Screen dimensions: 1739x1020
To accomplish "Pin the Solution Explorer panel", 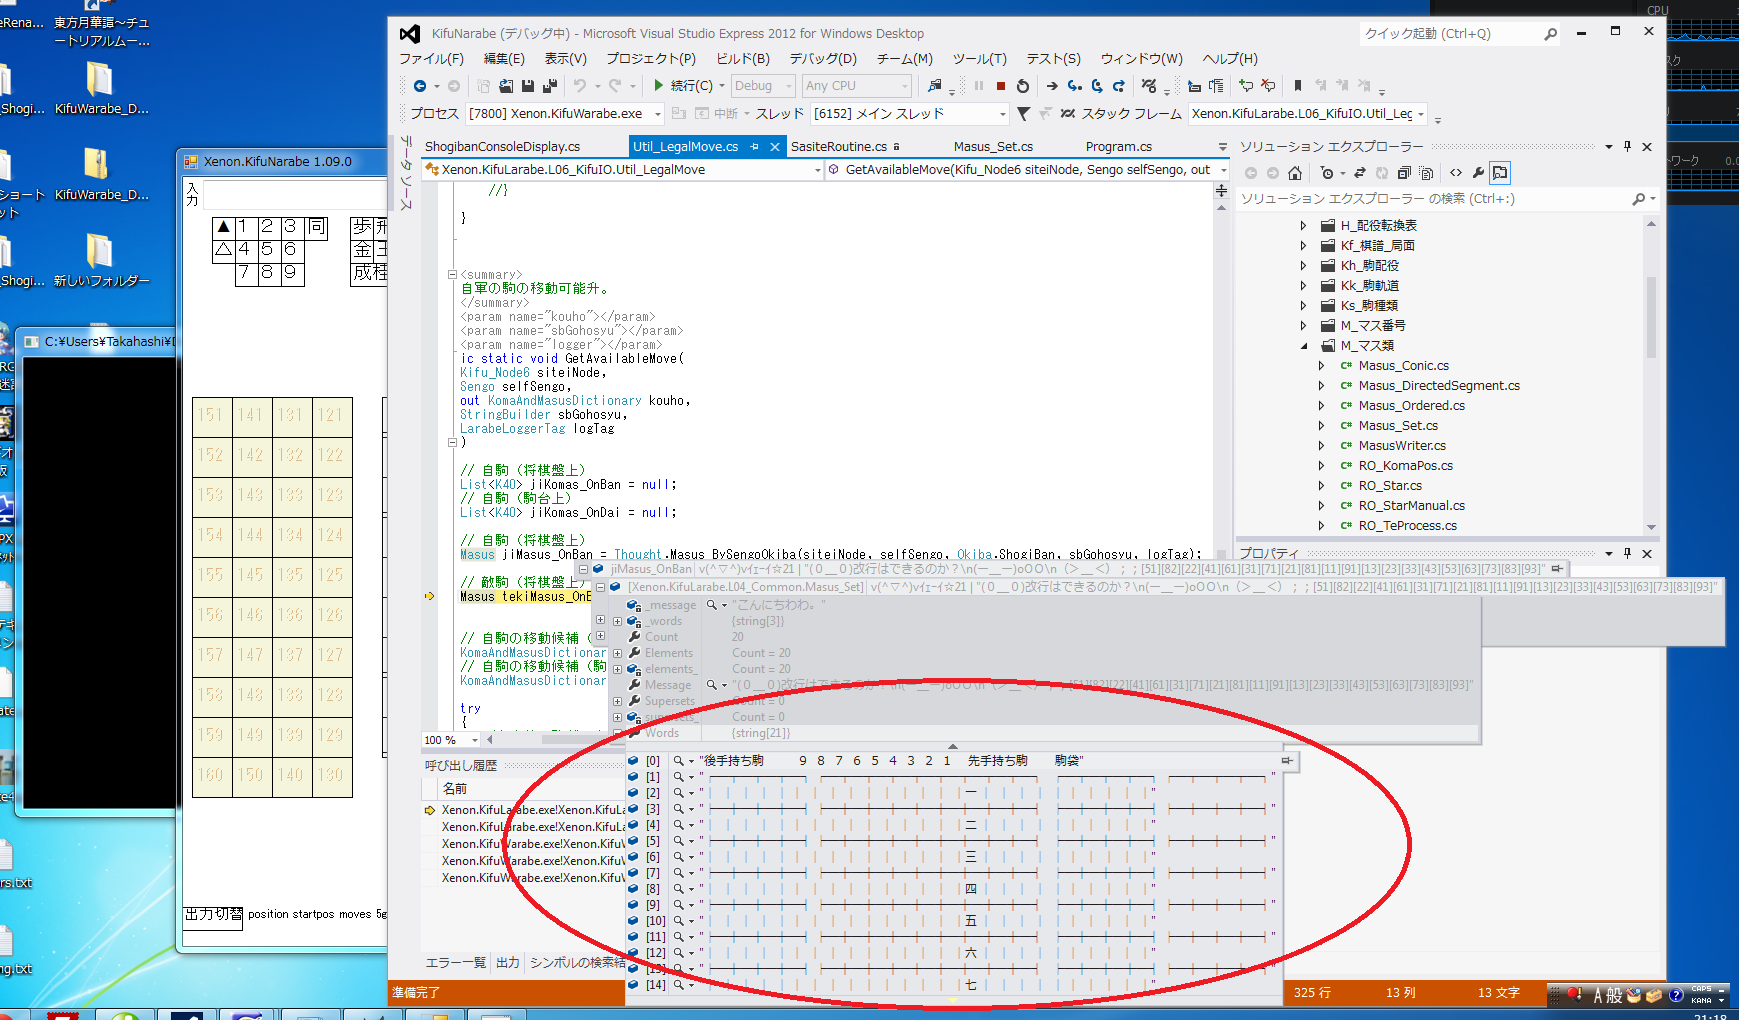I will 1627,147.
